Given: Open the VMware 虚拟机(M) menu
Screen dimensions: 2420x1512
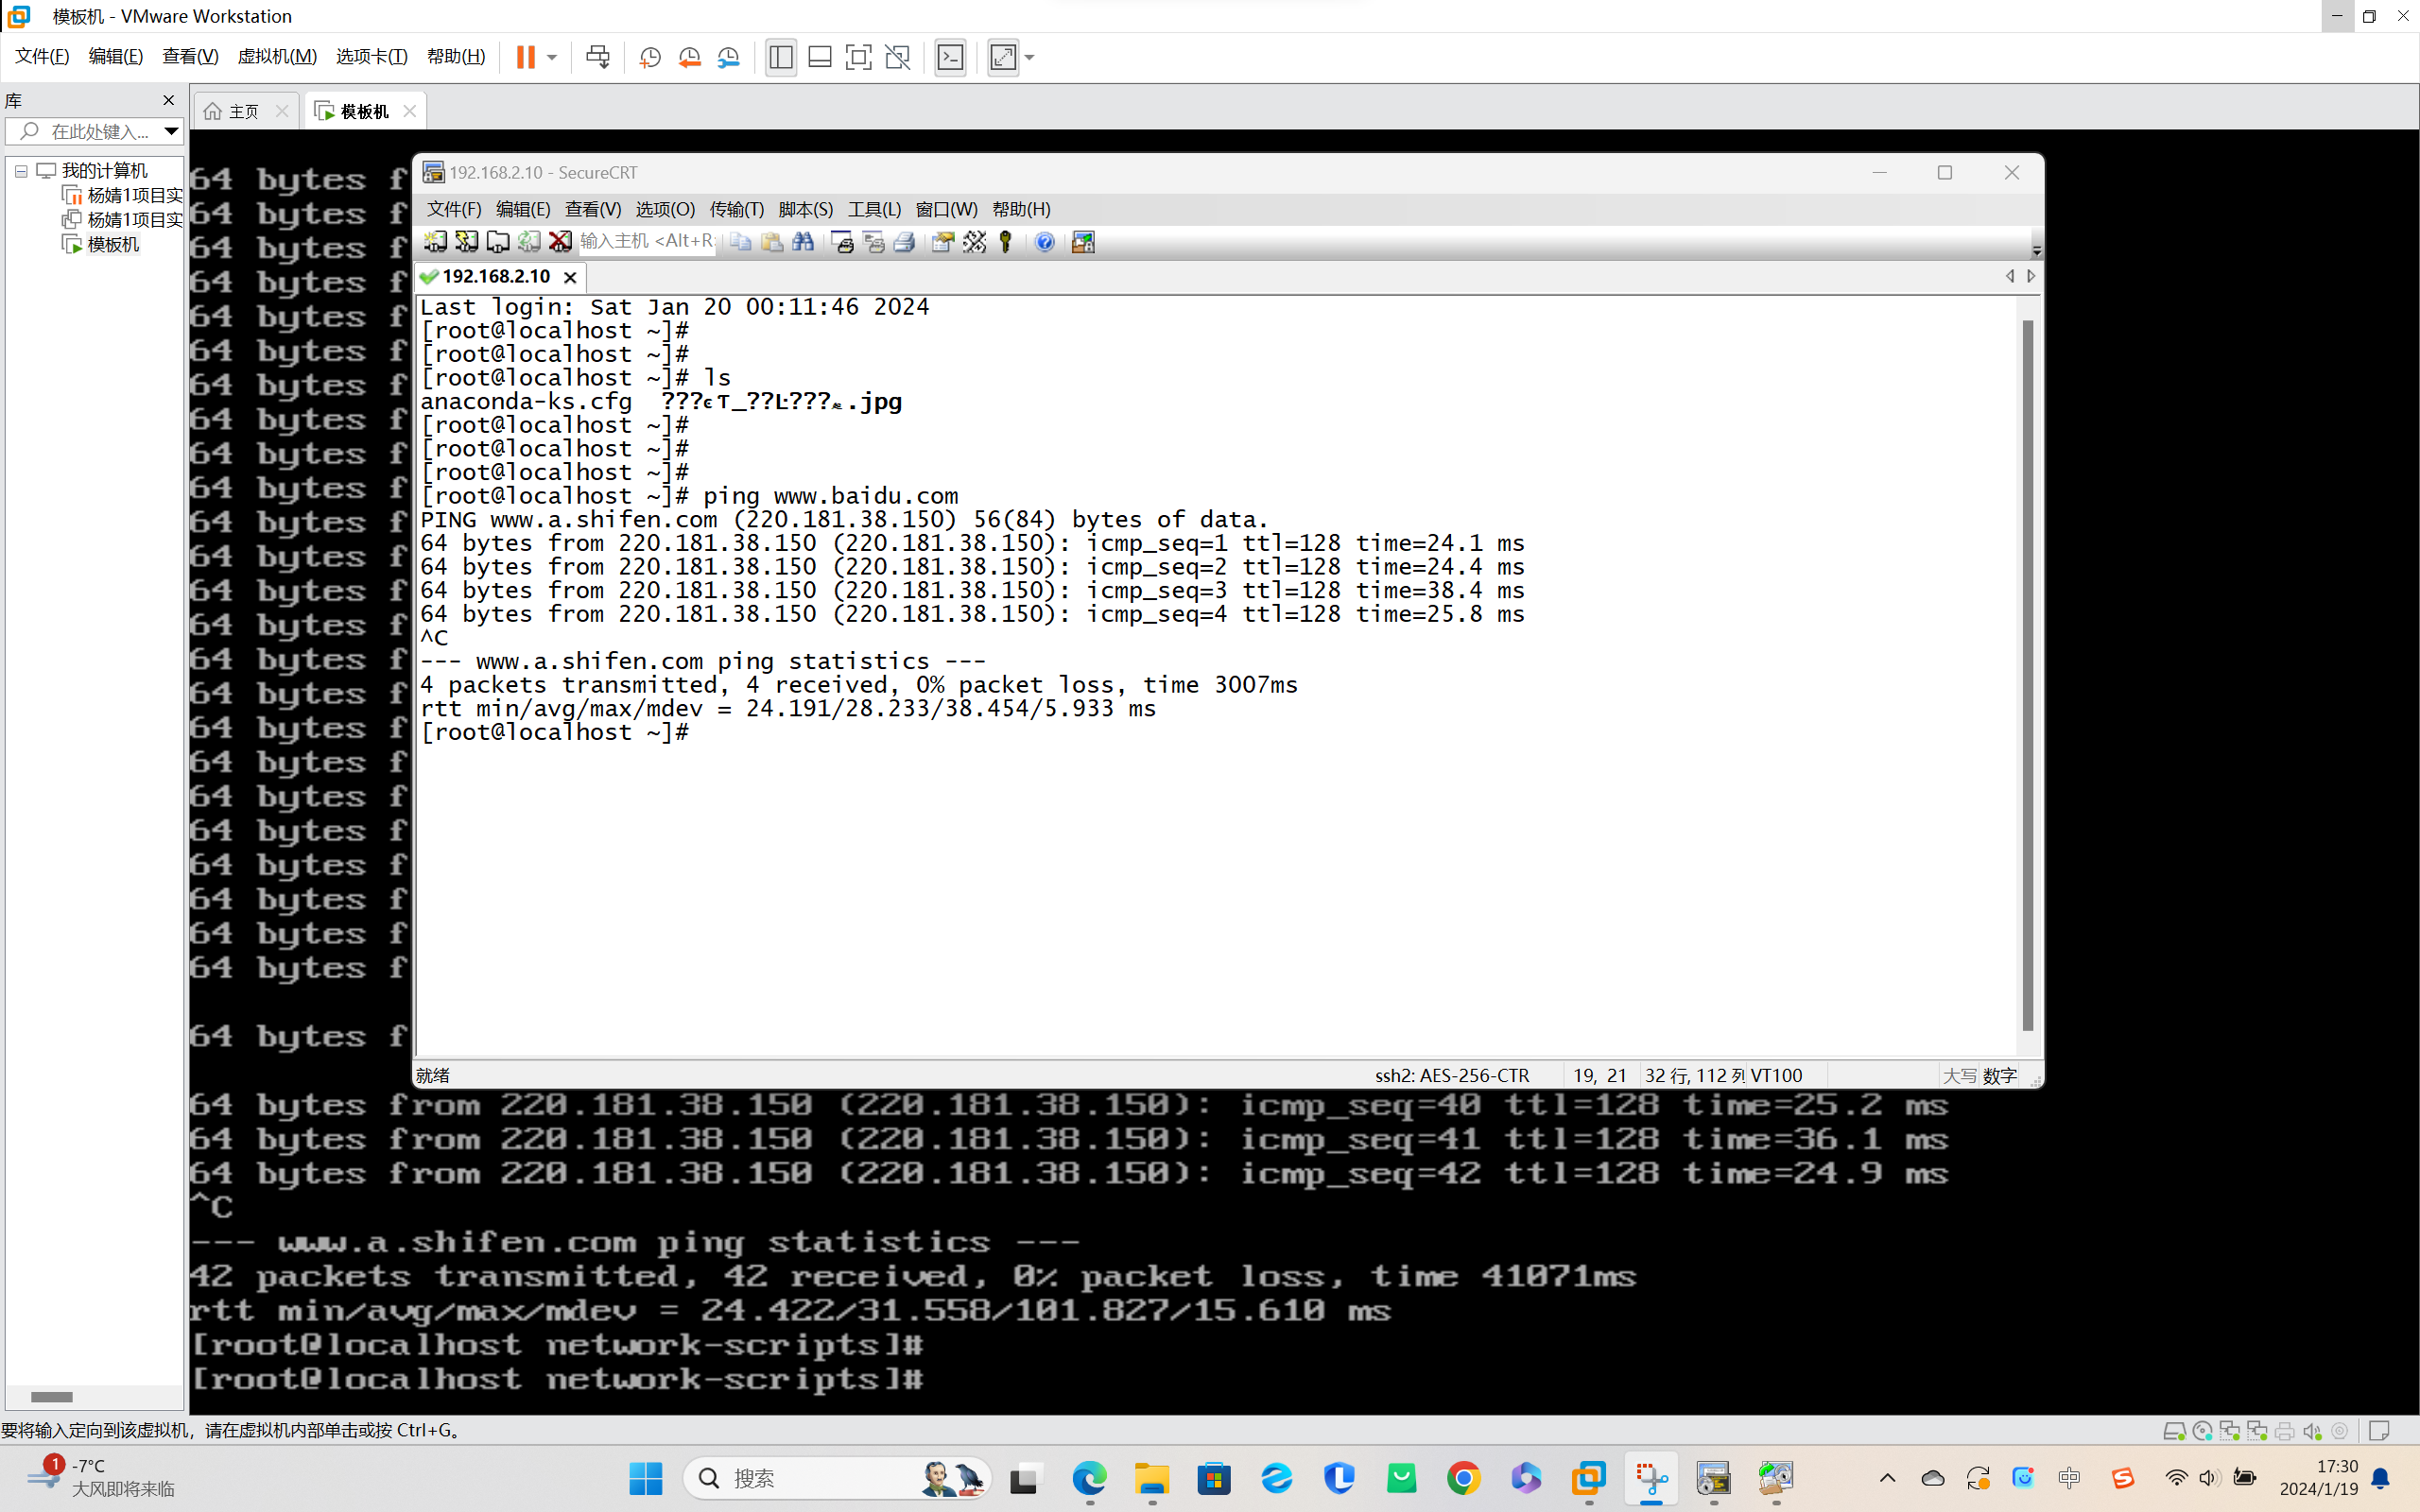Looking at the screenshot, I should point(277,57).
